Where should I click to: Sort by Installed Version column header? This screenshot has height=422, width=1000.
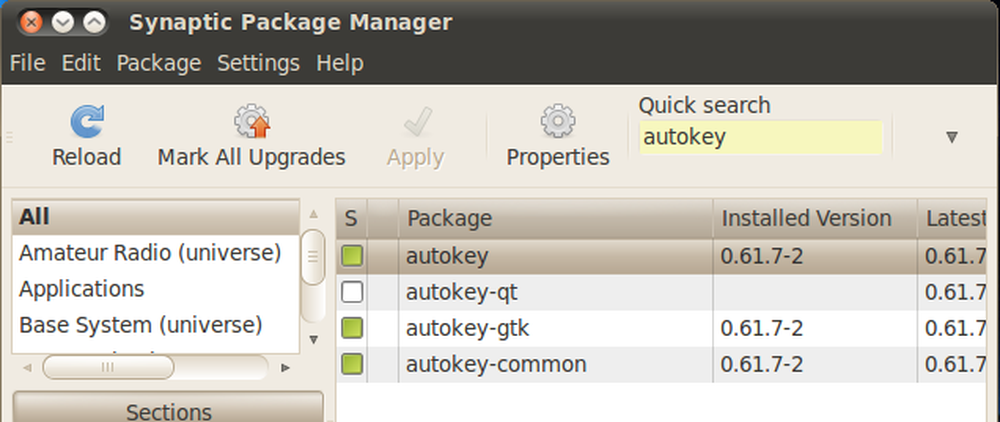(x=815, y=219)
